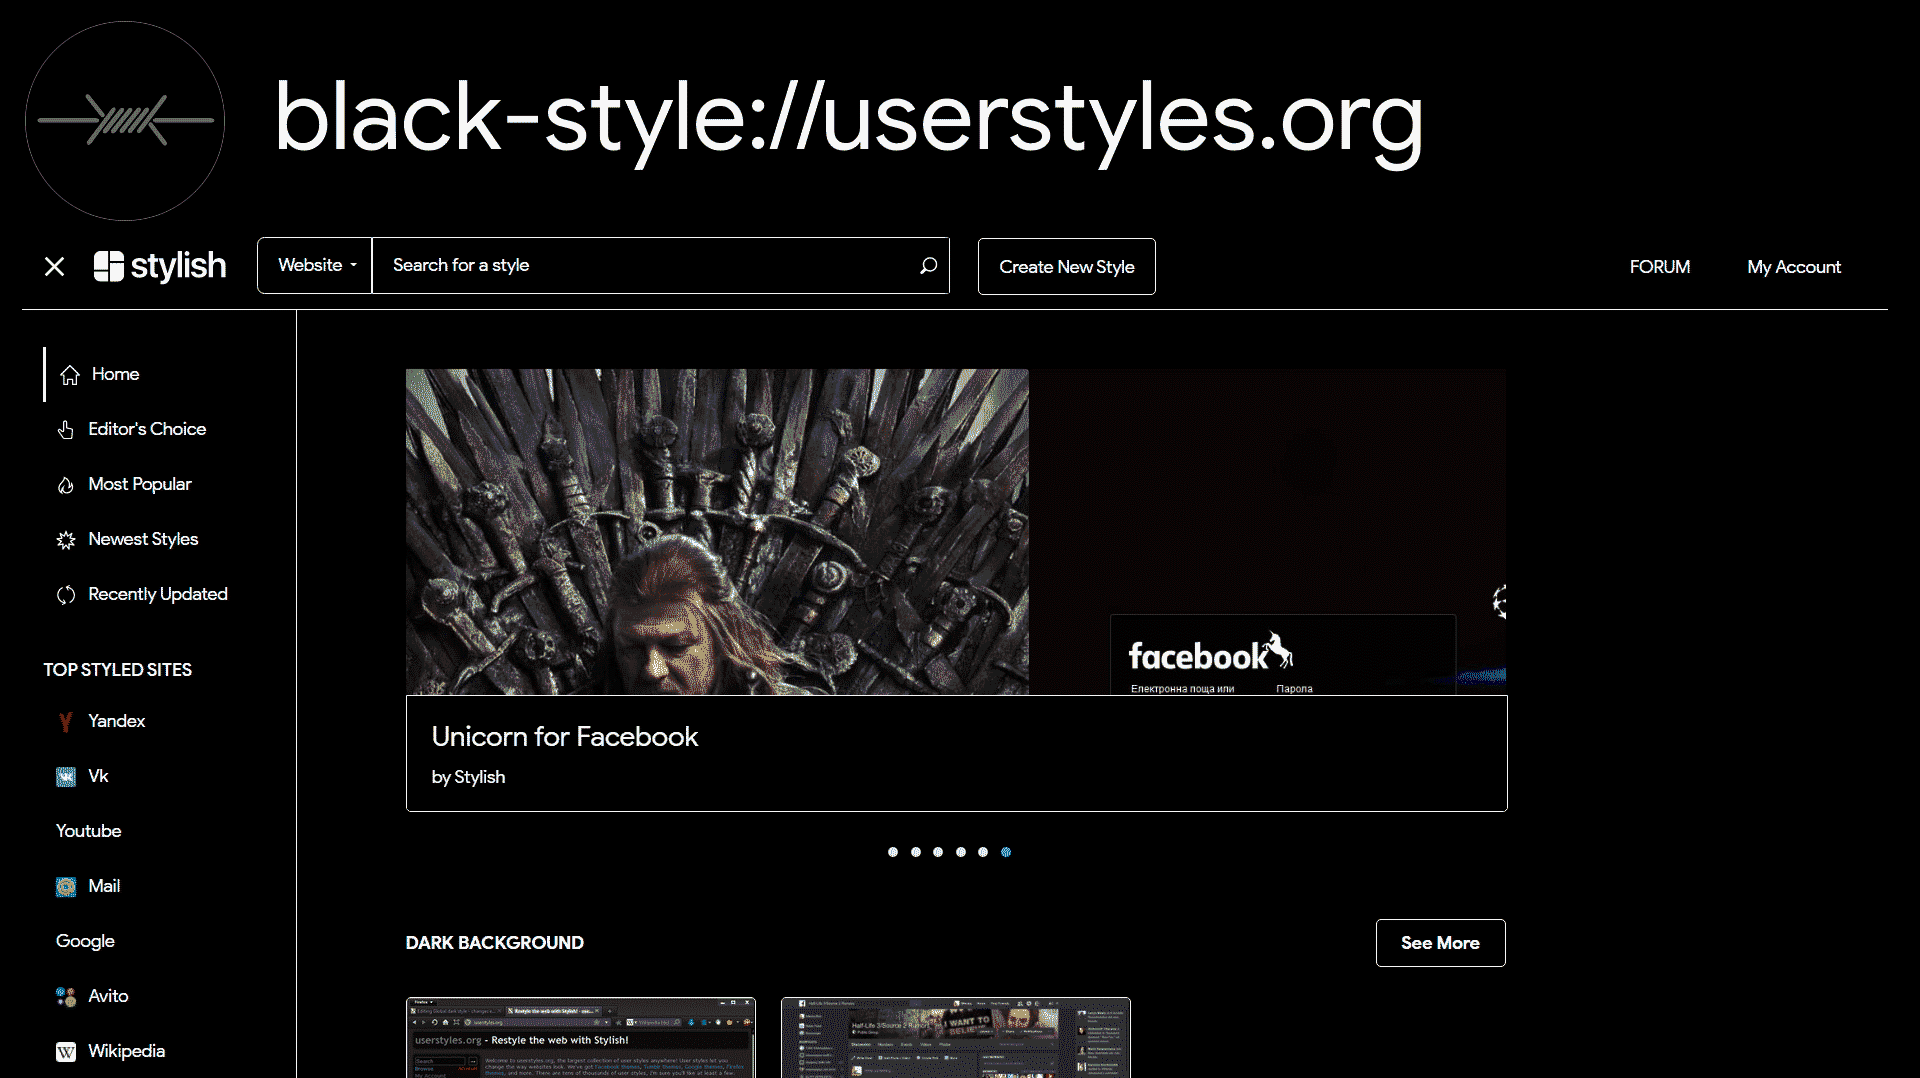
Task: Select third carousel dot
Action: pyautogui.click(x=938, y=852)
